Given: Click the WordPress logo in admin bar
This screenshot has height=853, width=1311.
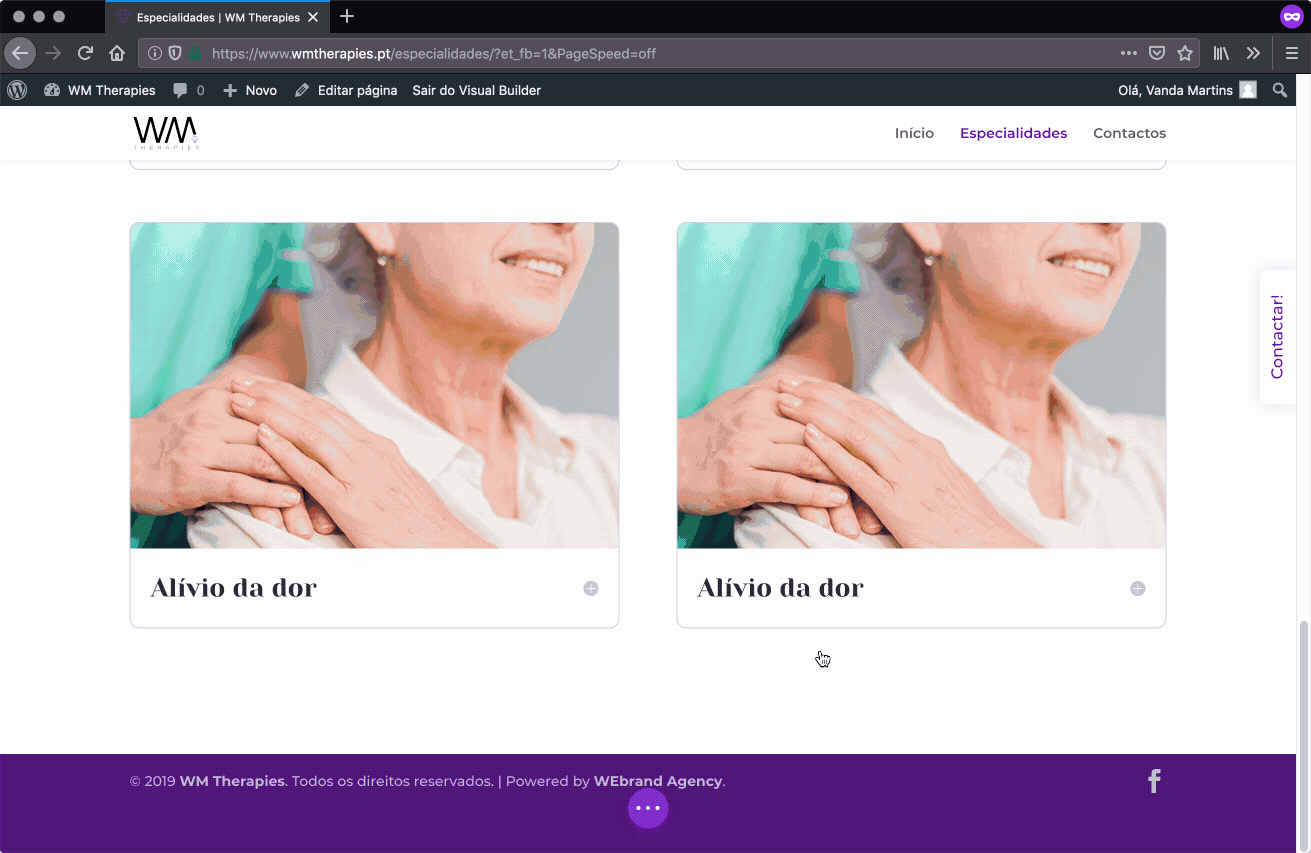Looking at the screenshot, I should [17, 90].
